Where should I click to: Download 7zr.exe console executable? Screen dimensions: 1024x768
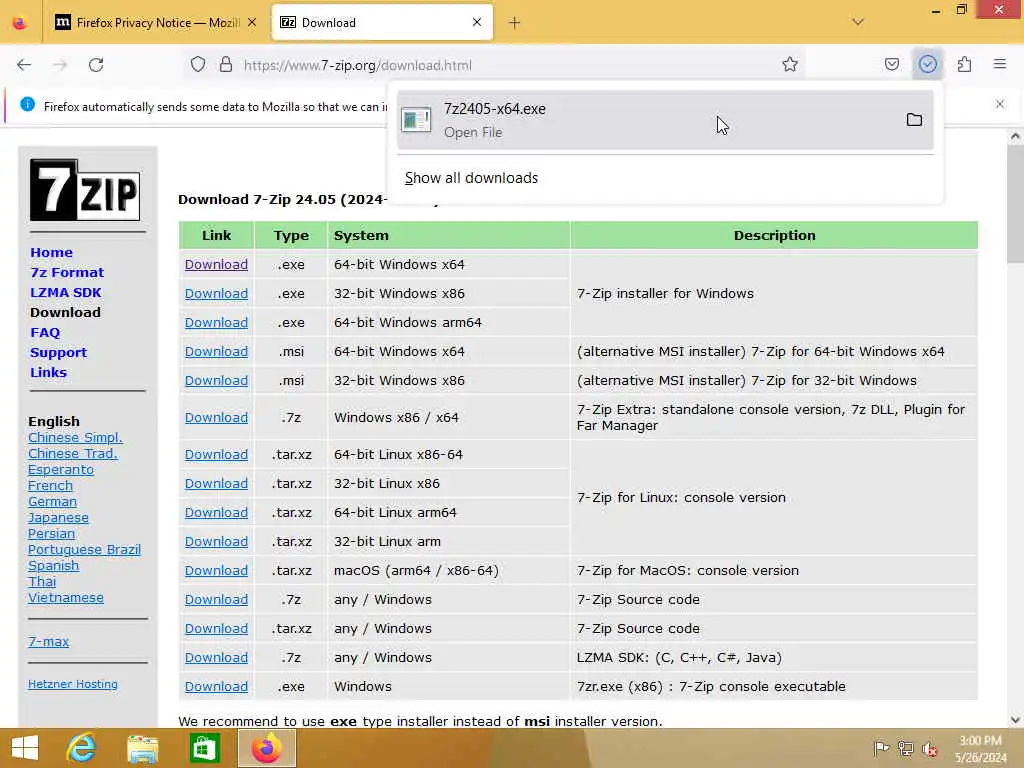point(216,686)
